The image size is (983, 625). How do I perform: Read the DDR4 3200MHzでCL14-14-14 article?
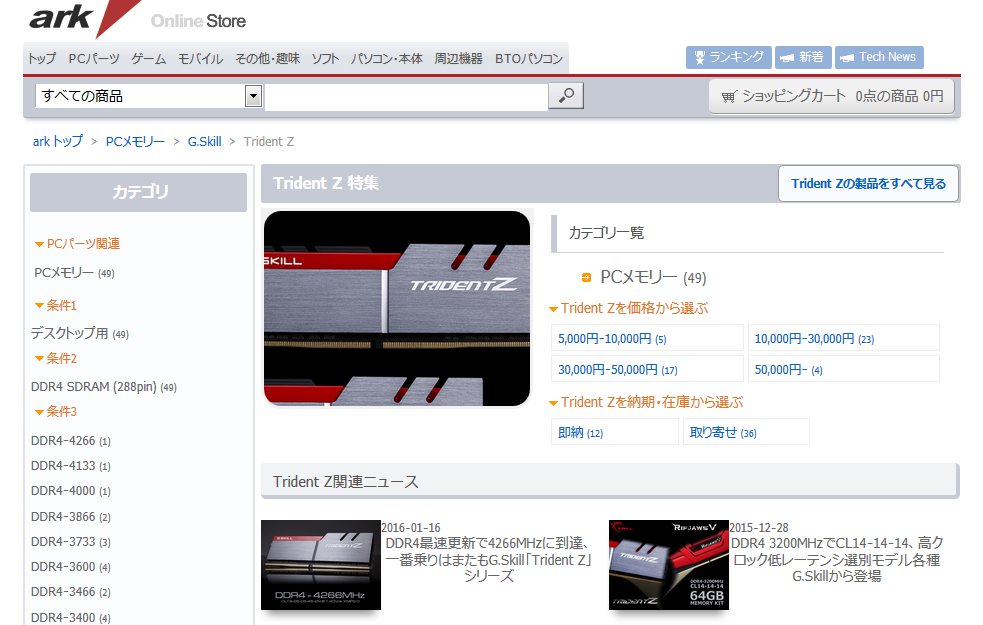(x=837, y=559)
